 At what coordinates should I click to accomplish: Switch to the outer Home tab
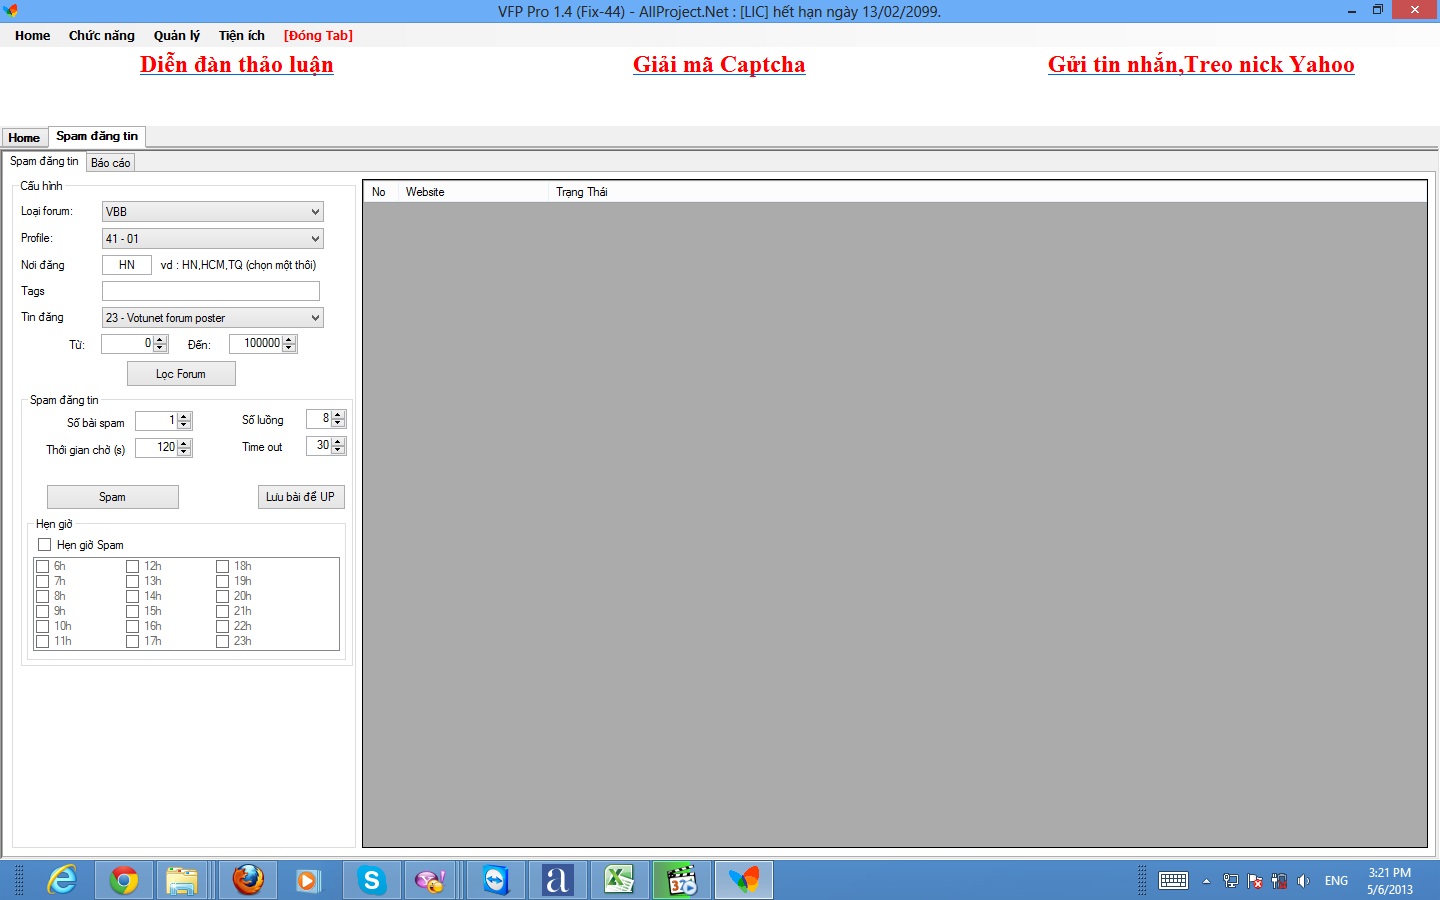click(24, 138)
